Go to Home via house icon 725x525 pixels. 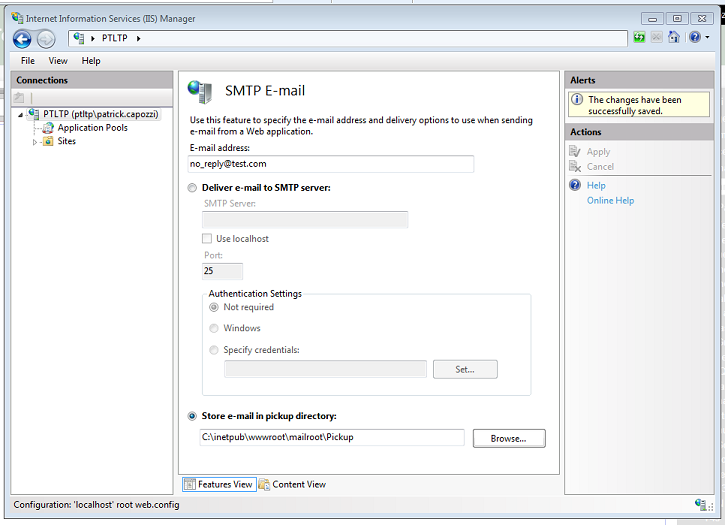point(674,37)
